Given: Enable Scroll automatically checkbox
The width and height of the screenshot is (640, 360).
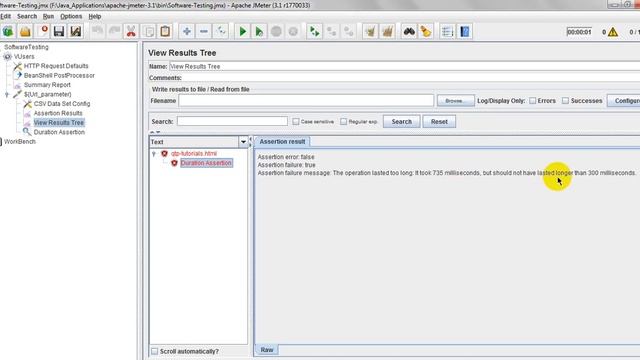Looking at the screenshot, I should (x=154, y=351).
